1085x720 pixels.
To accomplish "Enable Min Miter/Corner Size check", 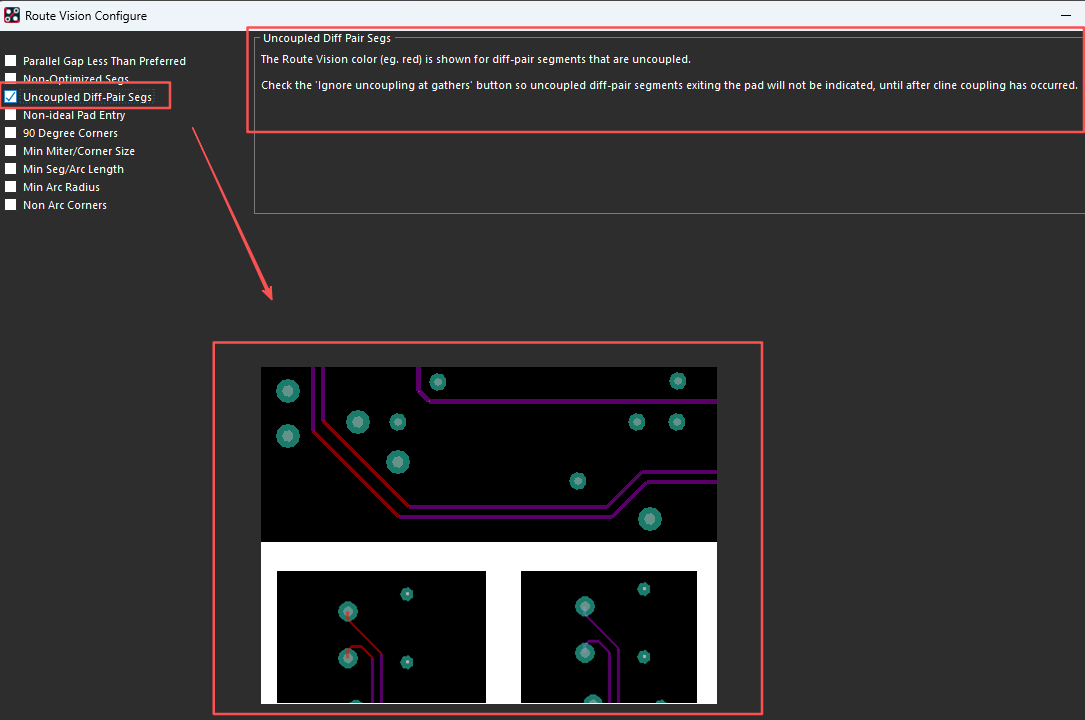I will [x=11, y=151].
